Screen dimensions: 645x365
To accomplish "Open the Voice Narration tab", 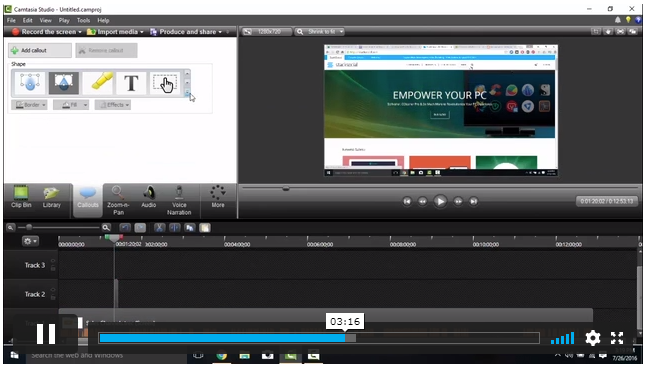I will [x=179, y=200].
